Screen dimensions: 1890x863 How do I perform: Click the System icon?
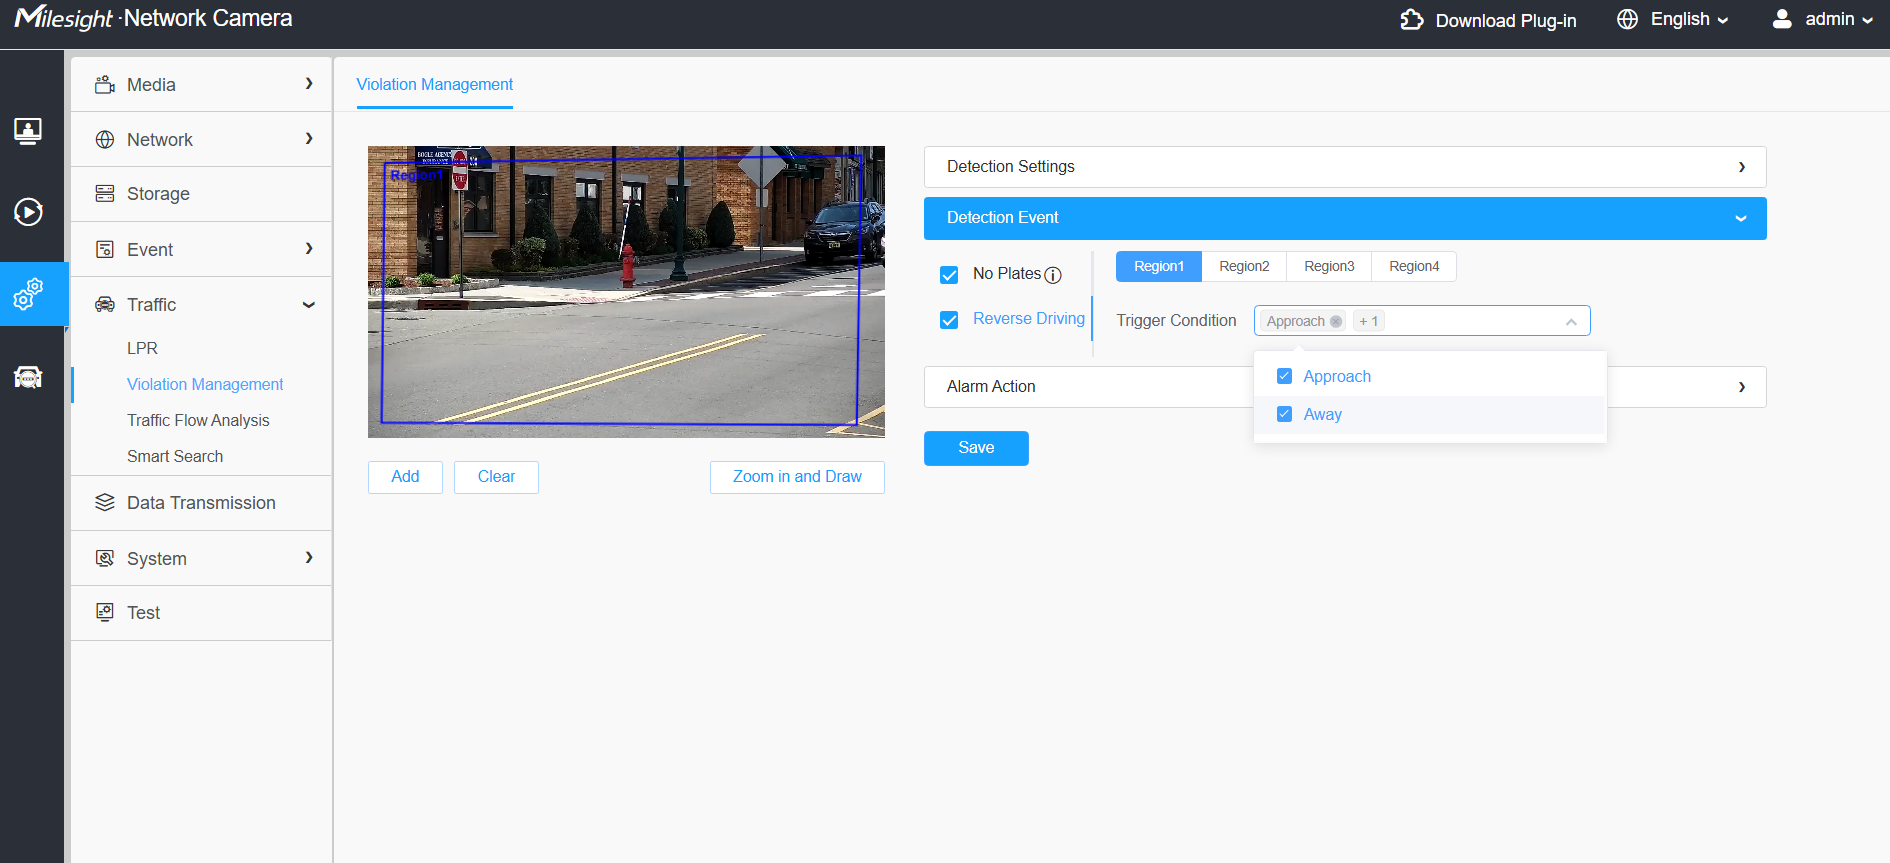tap(105, 558)
